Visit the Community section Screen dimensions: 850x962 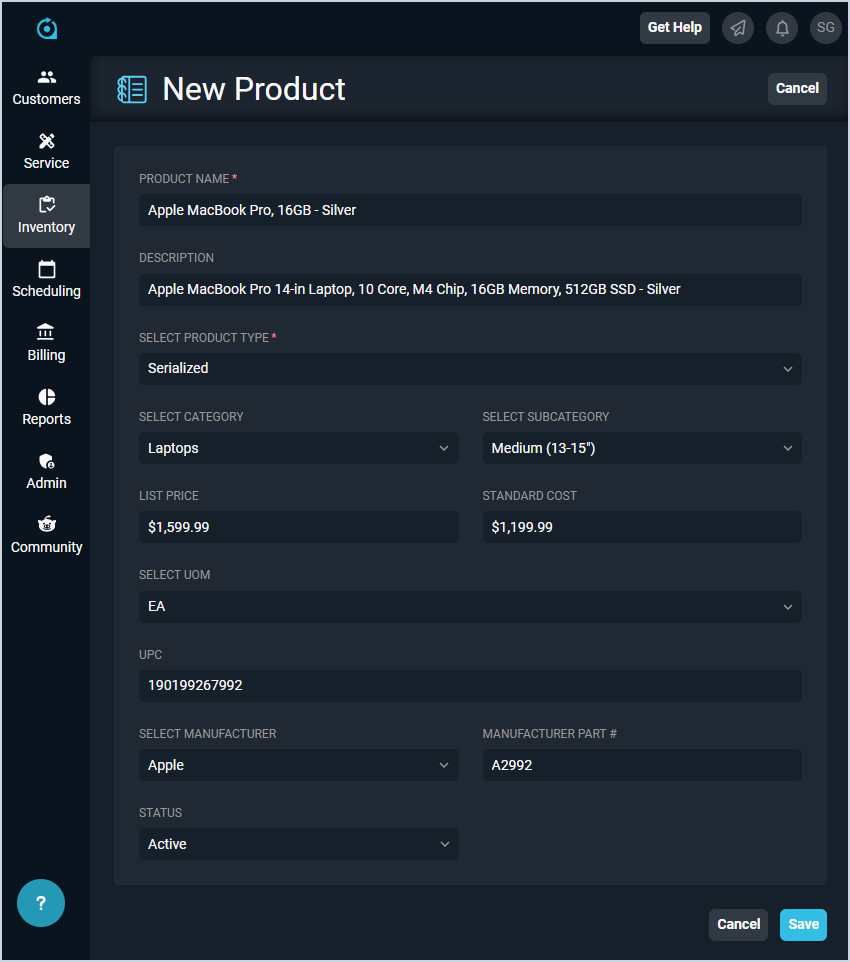point(46,534)
